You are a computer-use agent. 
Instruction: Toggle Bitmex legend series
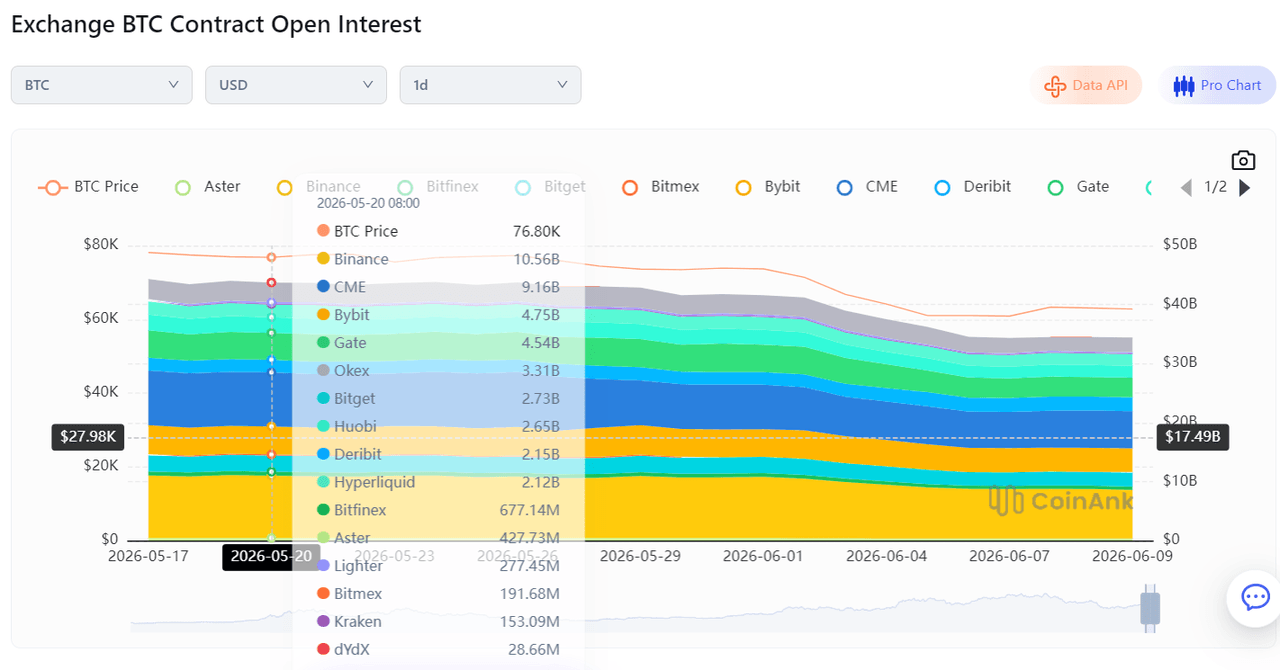(661, 187)
